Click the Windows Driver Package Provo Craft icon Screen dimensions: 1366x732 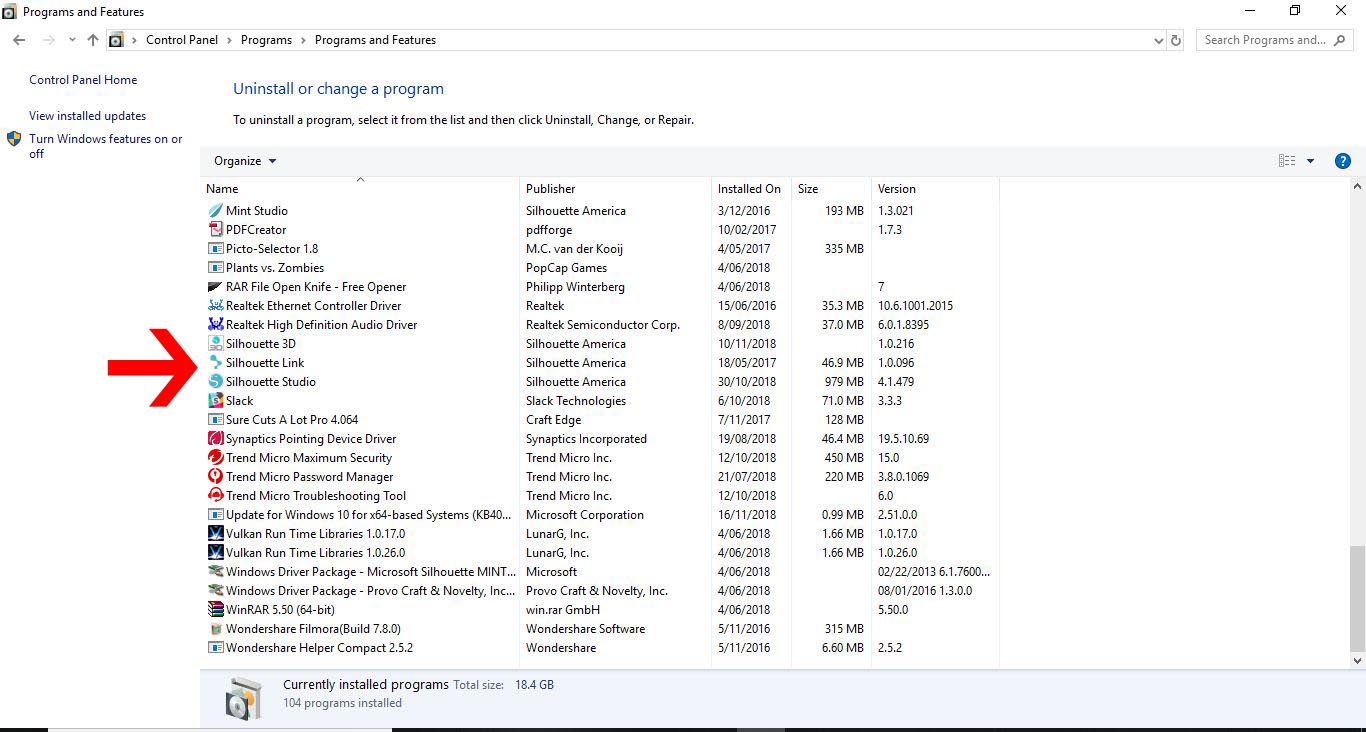(x=215, y=591)
